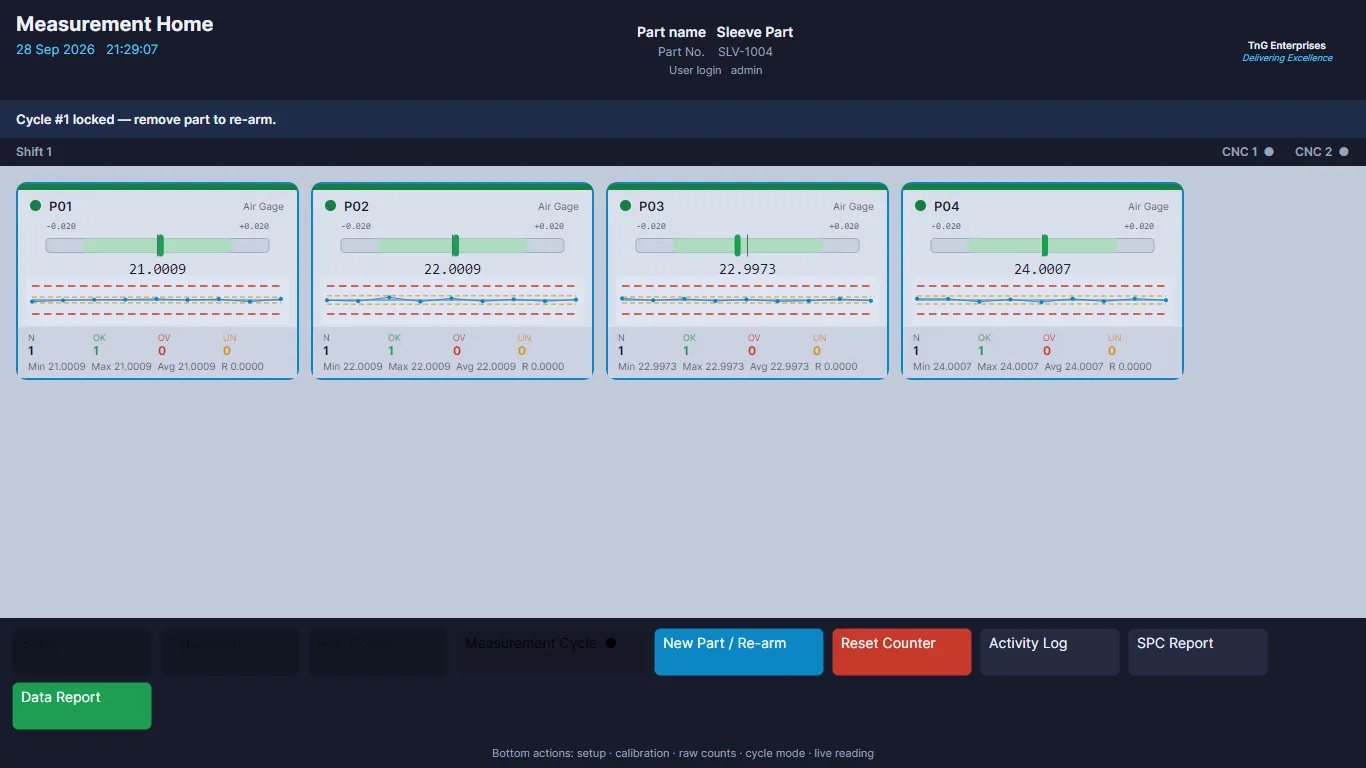
Task: Open the SPC Report
Action: (x=1198, y=652)
